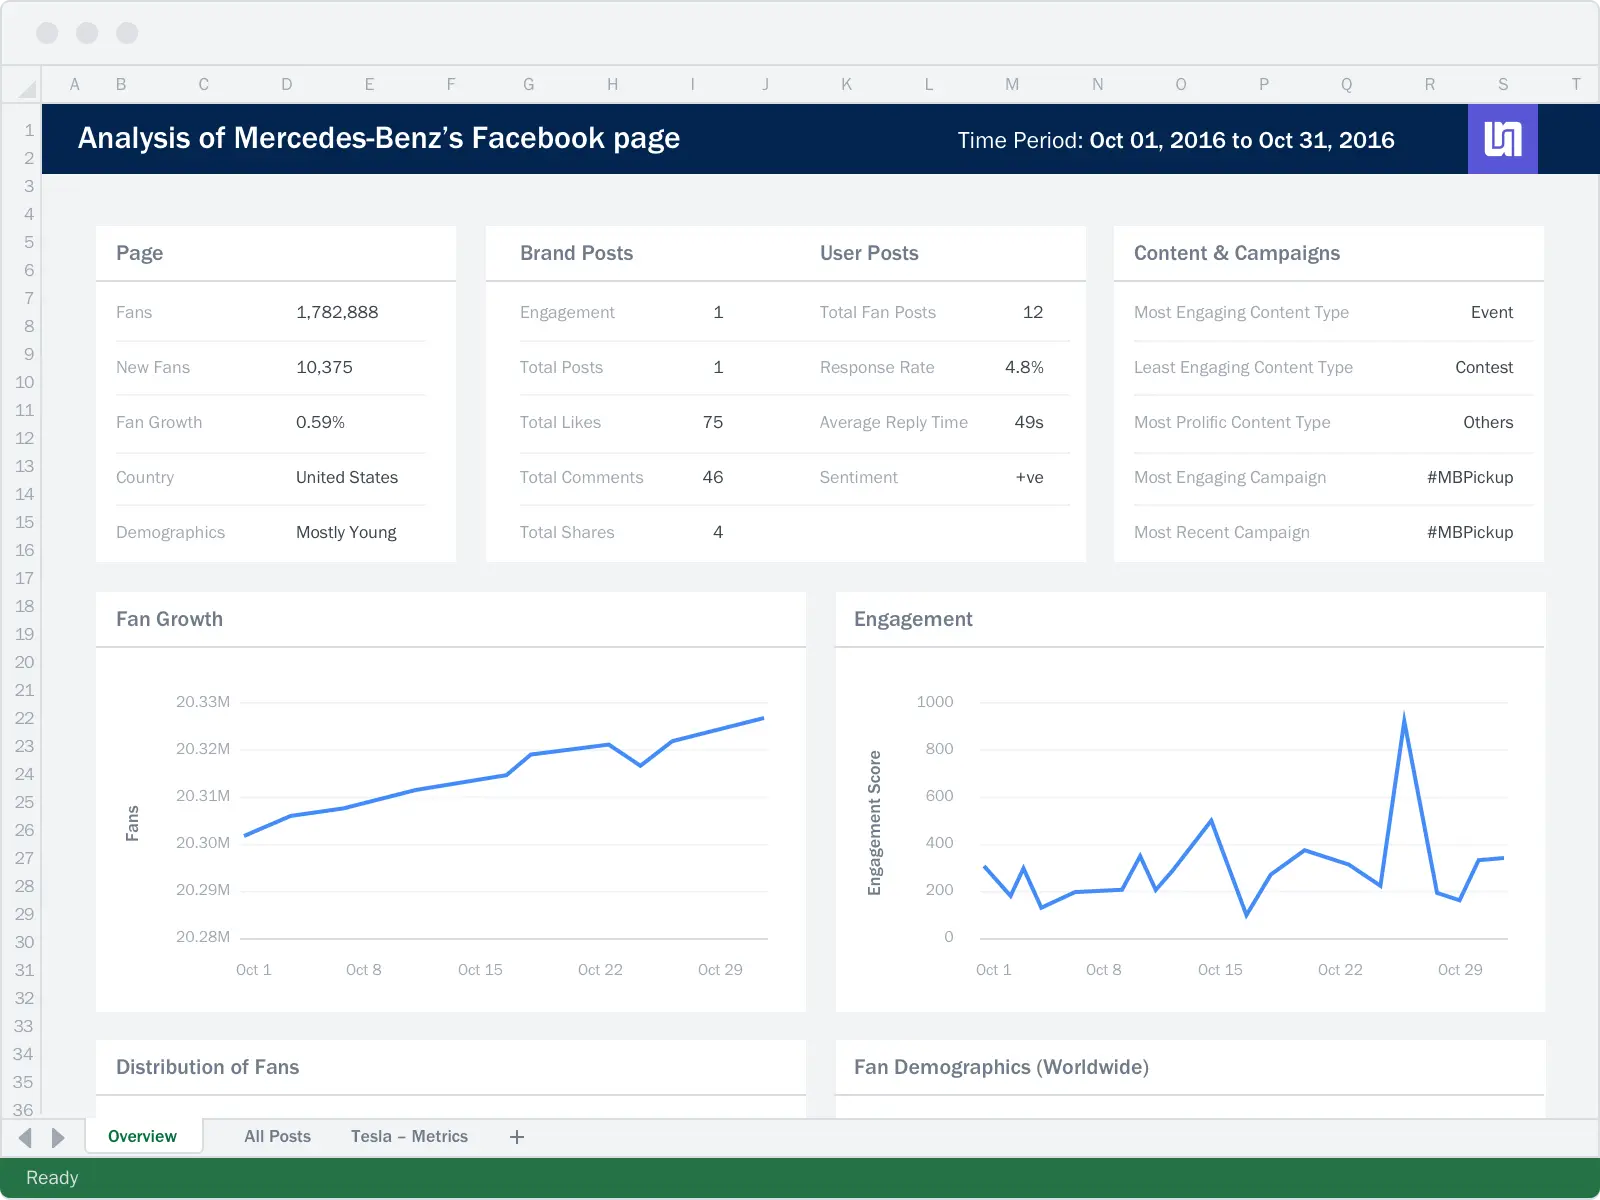
Task: Select column A header
Action: pyautogui.click(x=74, y=85)
